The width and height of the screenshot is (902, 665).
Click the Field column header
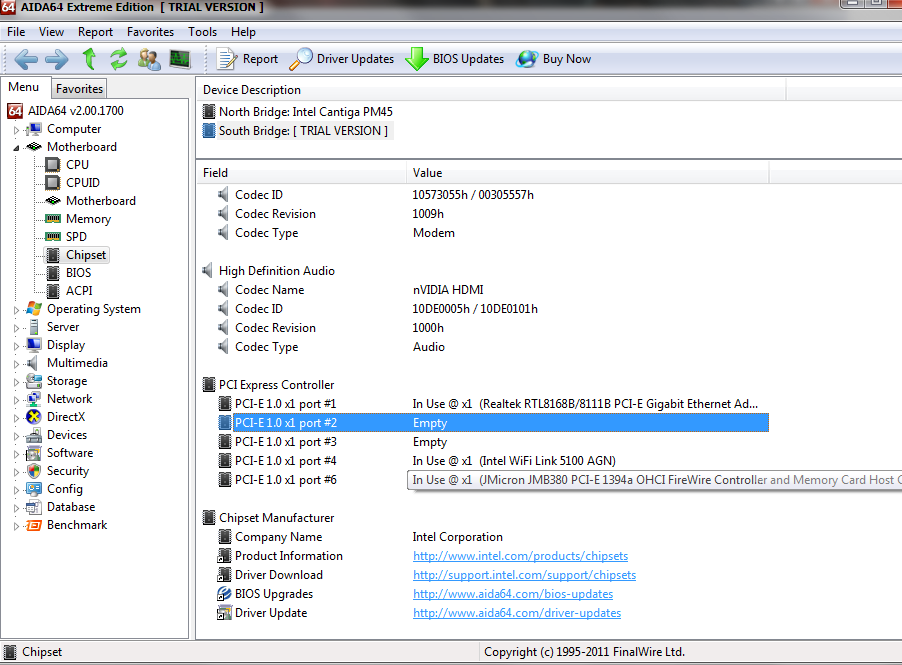pyautogui.click(x=301, y=173)
